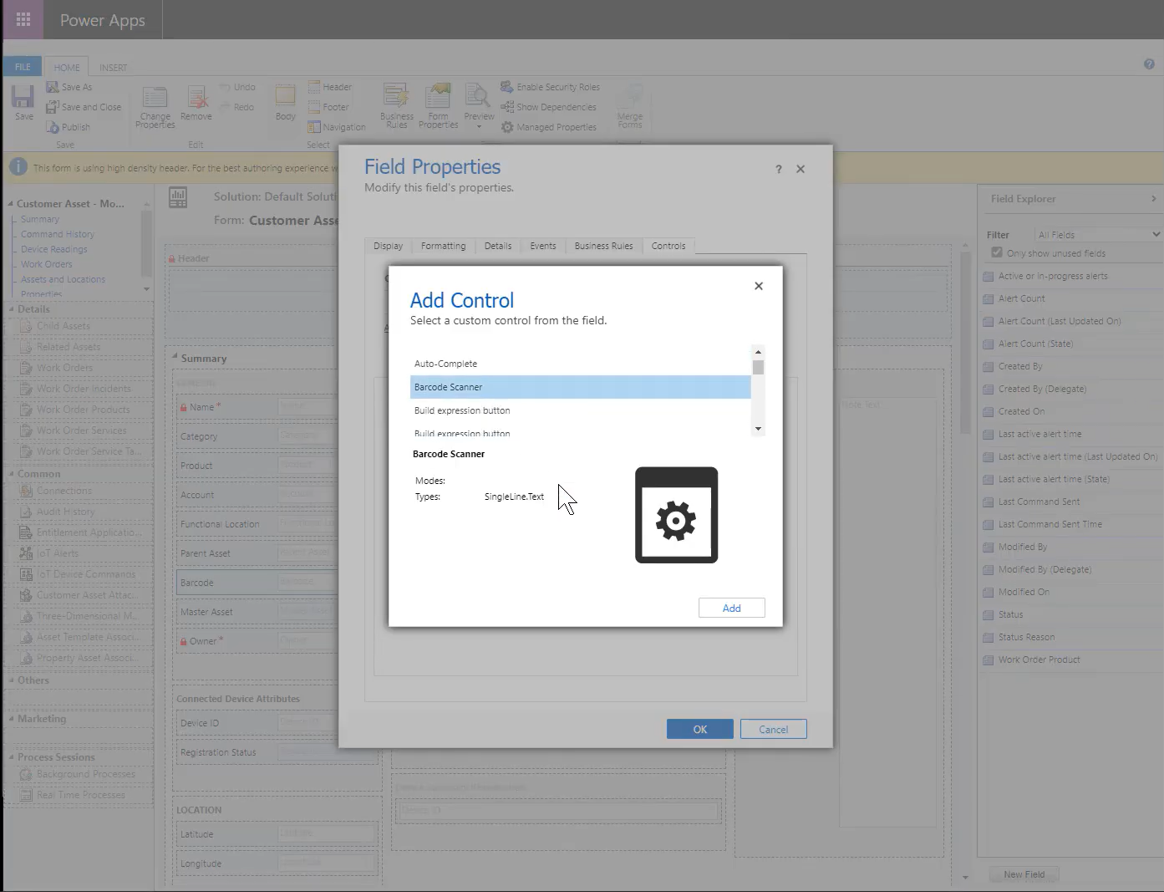Open the Formatting tab in Field Properties

[443, 245]
